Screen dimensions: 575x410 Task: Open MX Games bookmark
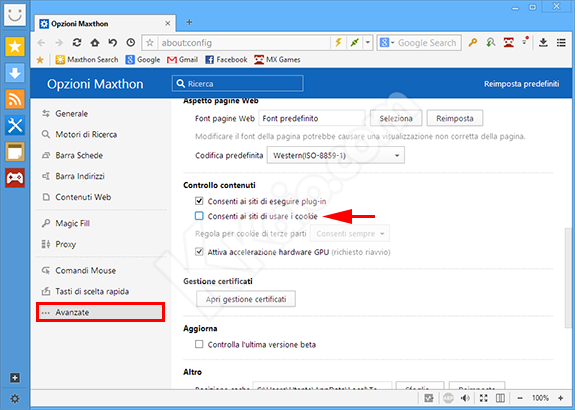point(277,59)
